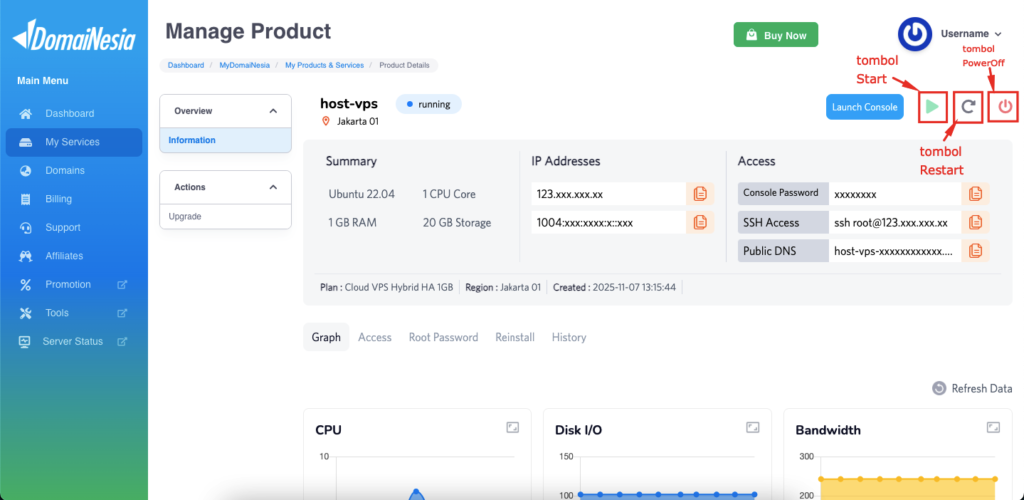Collapse the Overview panel section
This screenshot has width=1024, height=500.
click(273, 111)
